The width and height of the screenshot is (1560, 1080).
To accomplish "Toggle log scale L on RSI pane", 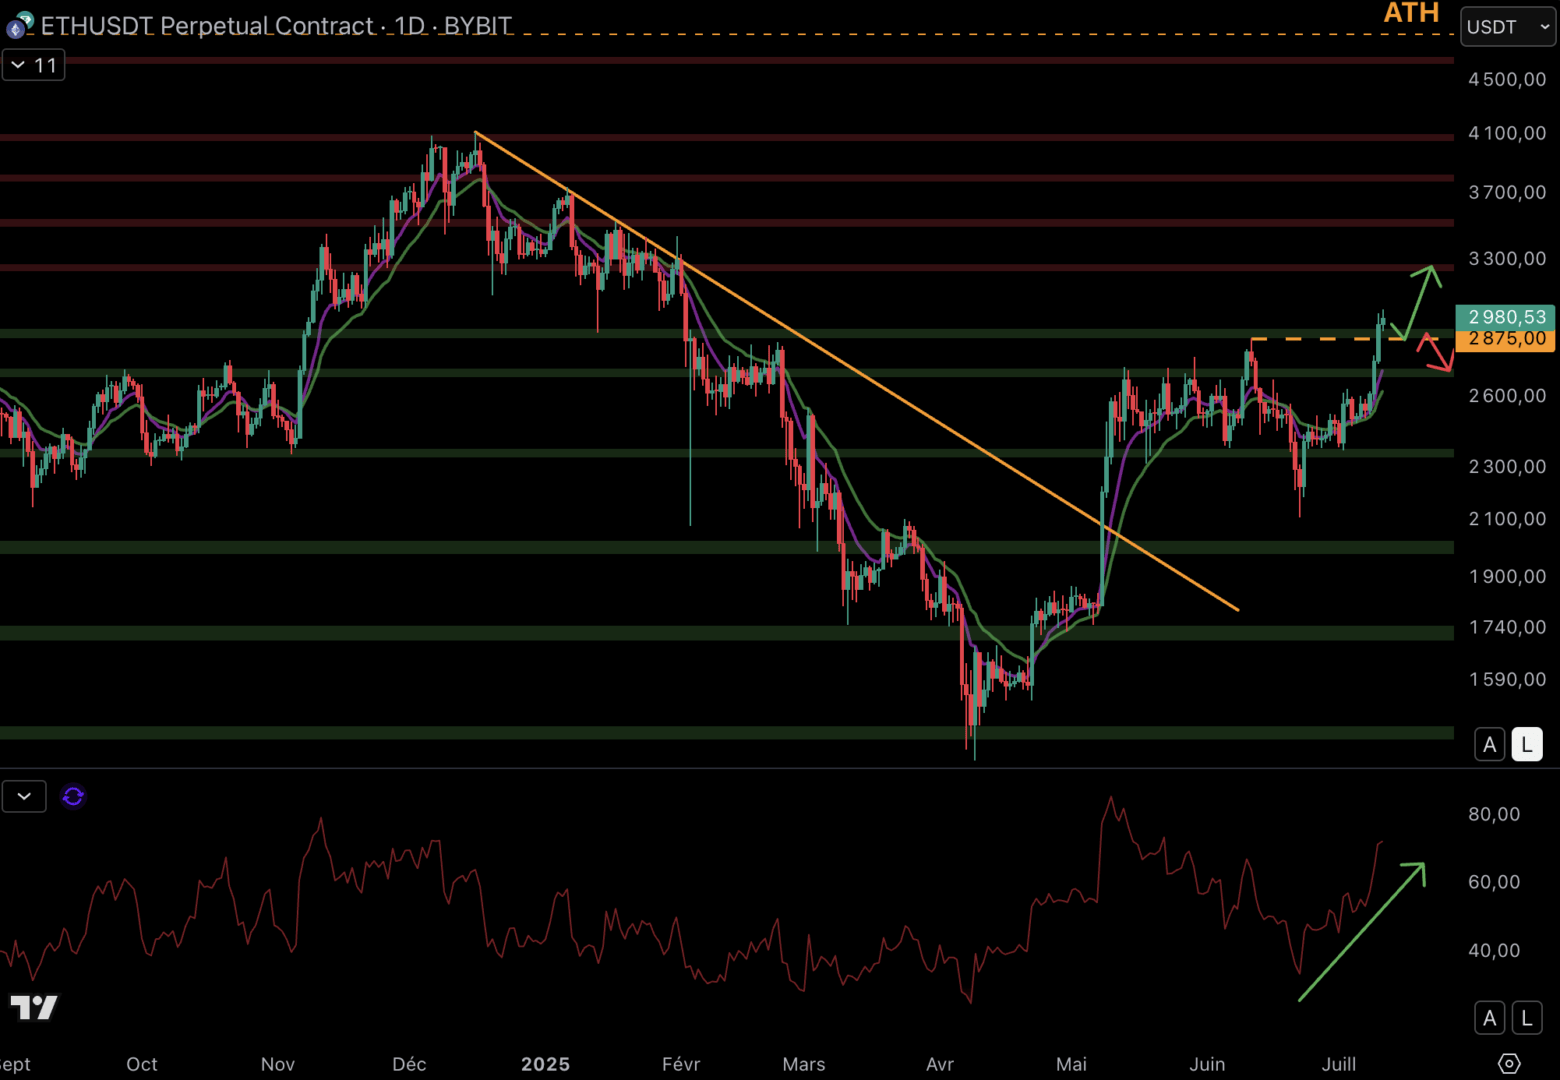I will [1527, 1018].
